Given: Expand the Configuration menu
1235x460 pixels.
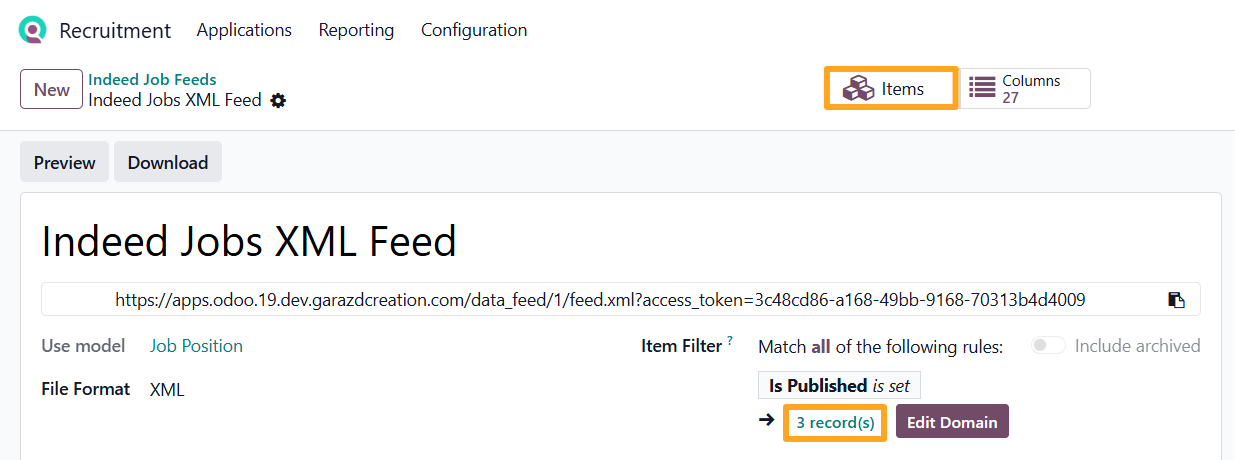Looking at the screenshot, I should click(474, 30).
